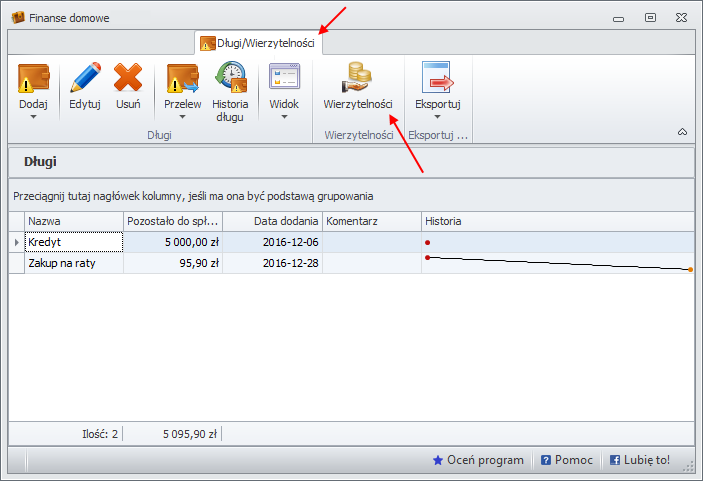This screenshot has height=481, width=703.
Task: Click the Lubię to! Facebook button
Action: coord(640,460)
